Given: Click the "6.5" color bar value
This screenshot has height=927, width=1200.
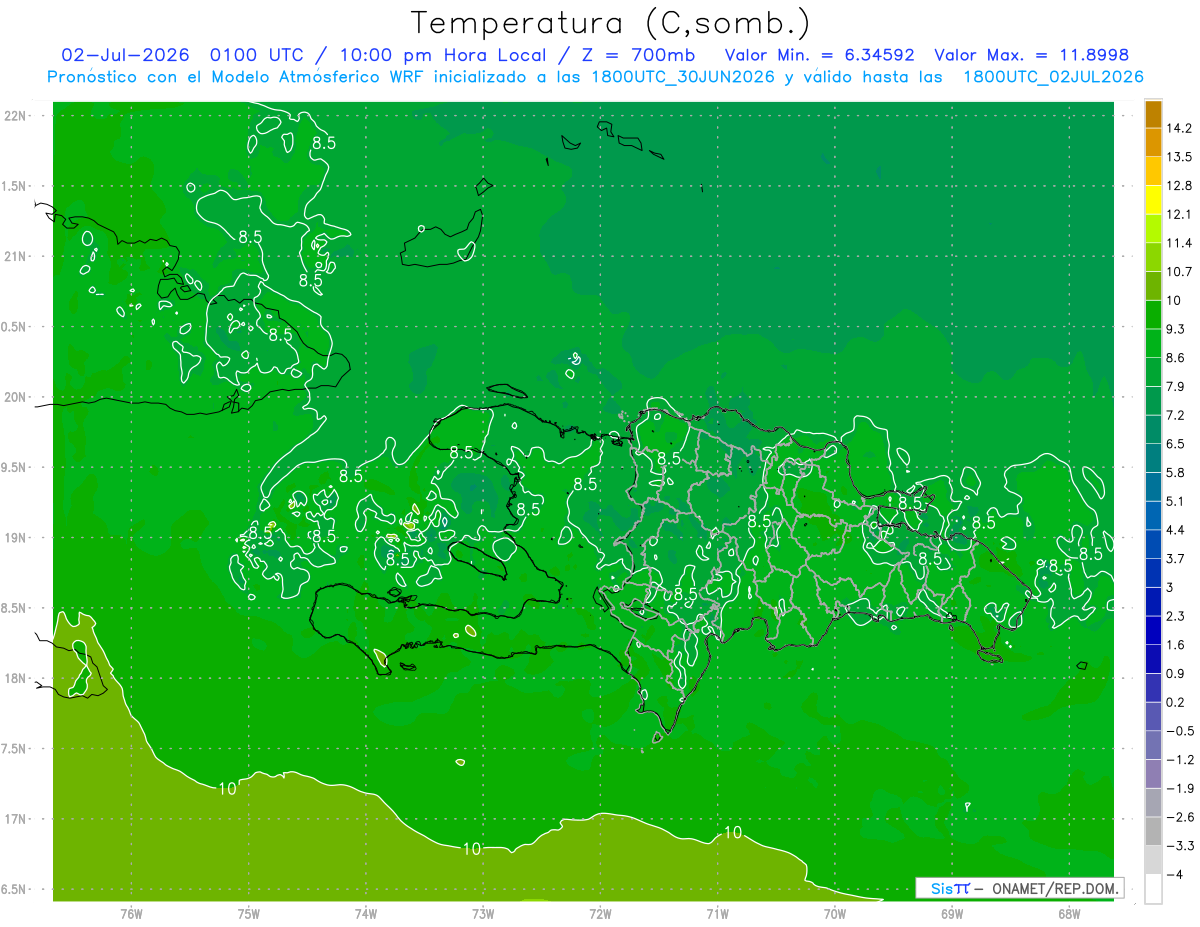Looking at the screenshot, I should [1176, 444].
